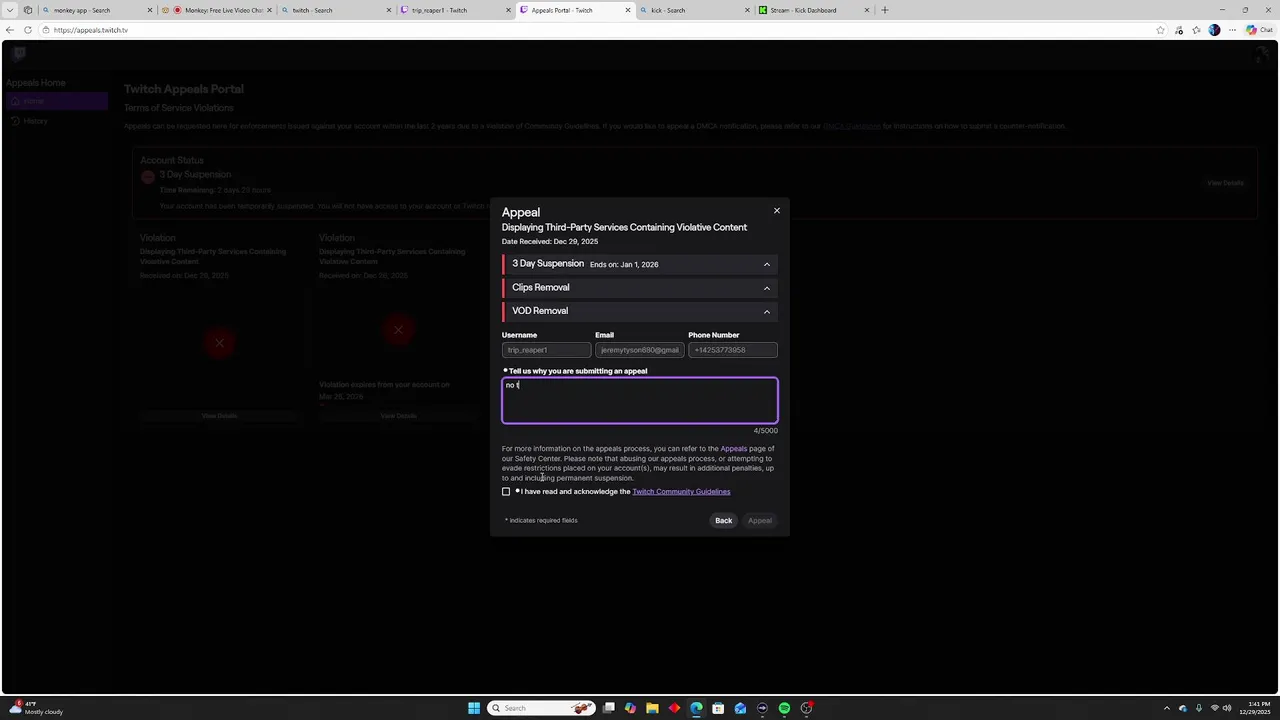
Task: Click the Appeal submit button
Action: (x=760, y=520)
